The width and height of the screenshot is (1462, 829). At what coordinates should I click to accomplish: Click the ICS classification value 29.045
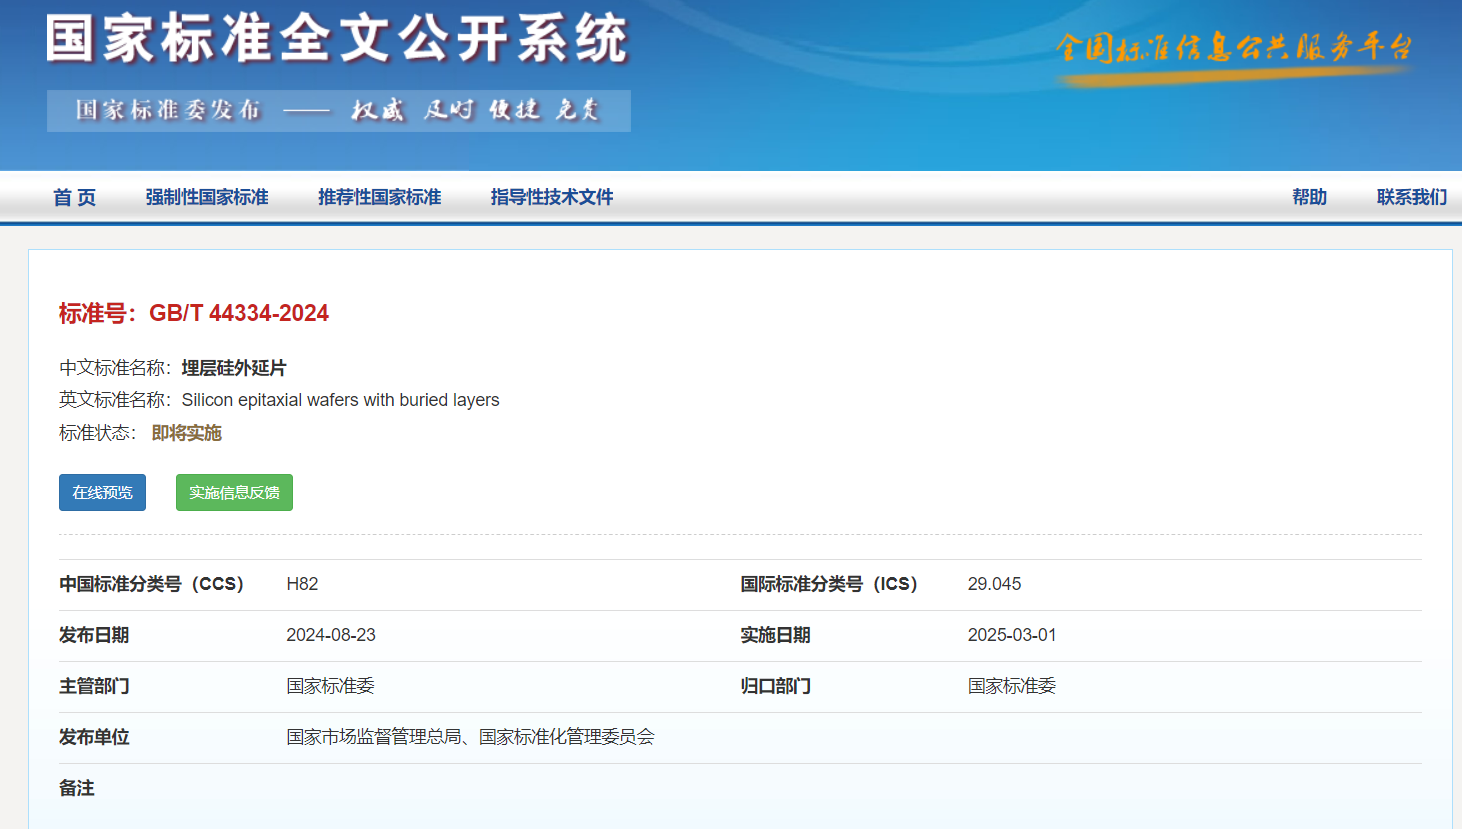pyautogui.click(x=994, y=585)
